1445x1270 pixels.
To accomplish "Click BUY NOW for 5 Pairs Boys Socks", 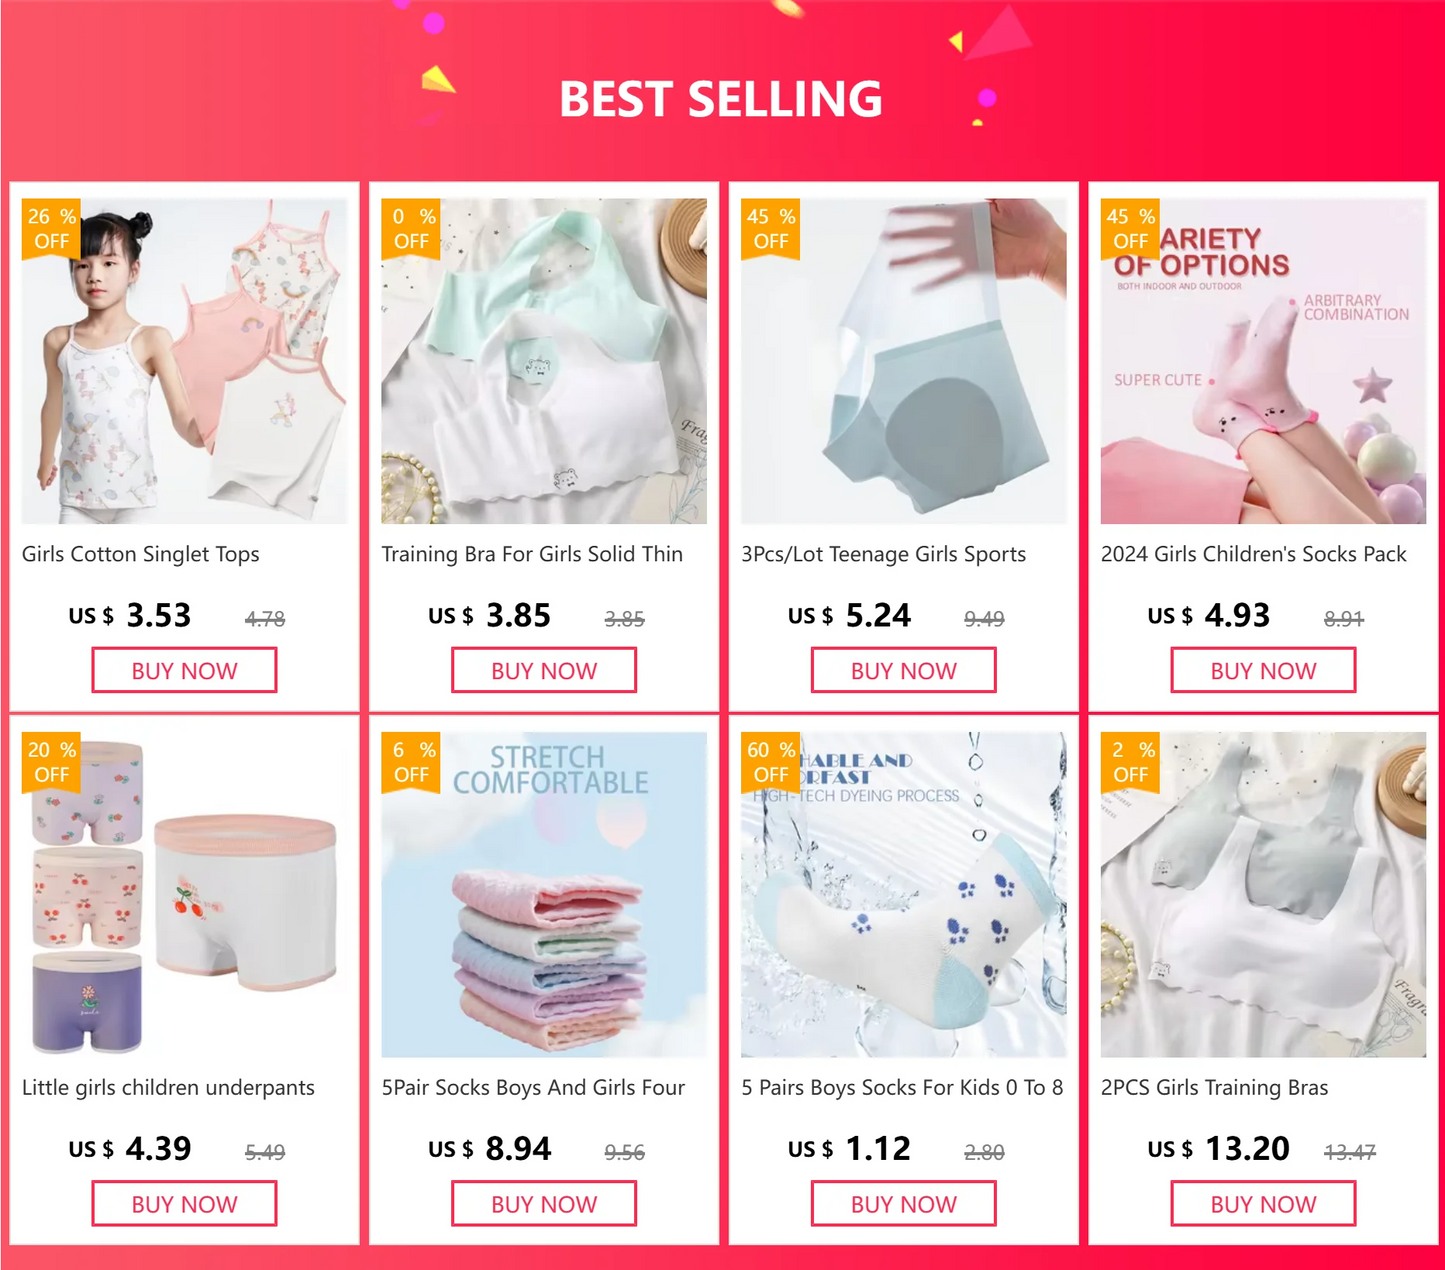I will [904, 1203].
